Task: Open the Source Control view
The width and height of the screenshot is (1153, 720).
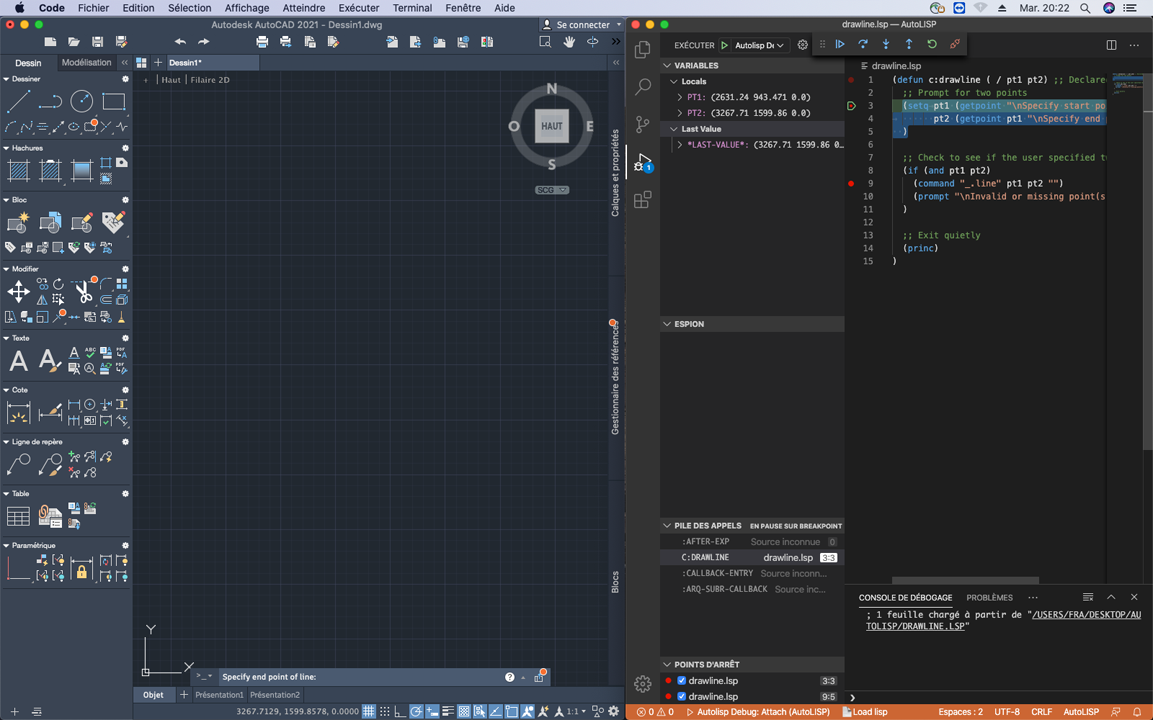Action: pyautogui.click(x=643, y=124)
